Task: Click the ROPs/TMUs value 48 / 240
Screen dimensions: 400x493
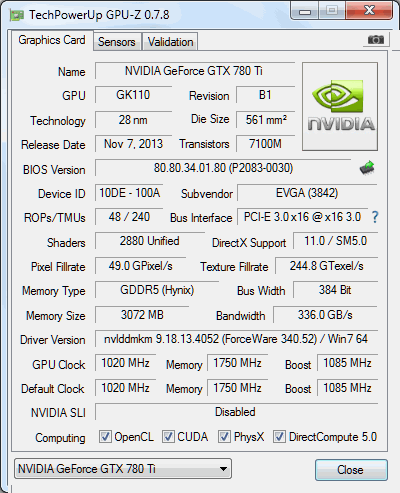Action: pyautogui.click(x=129, y=217)
